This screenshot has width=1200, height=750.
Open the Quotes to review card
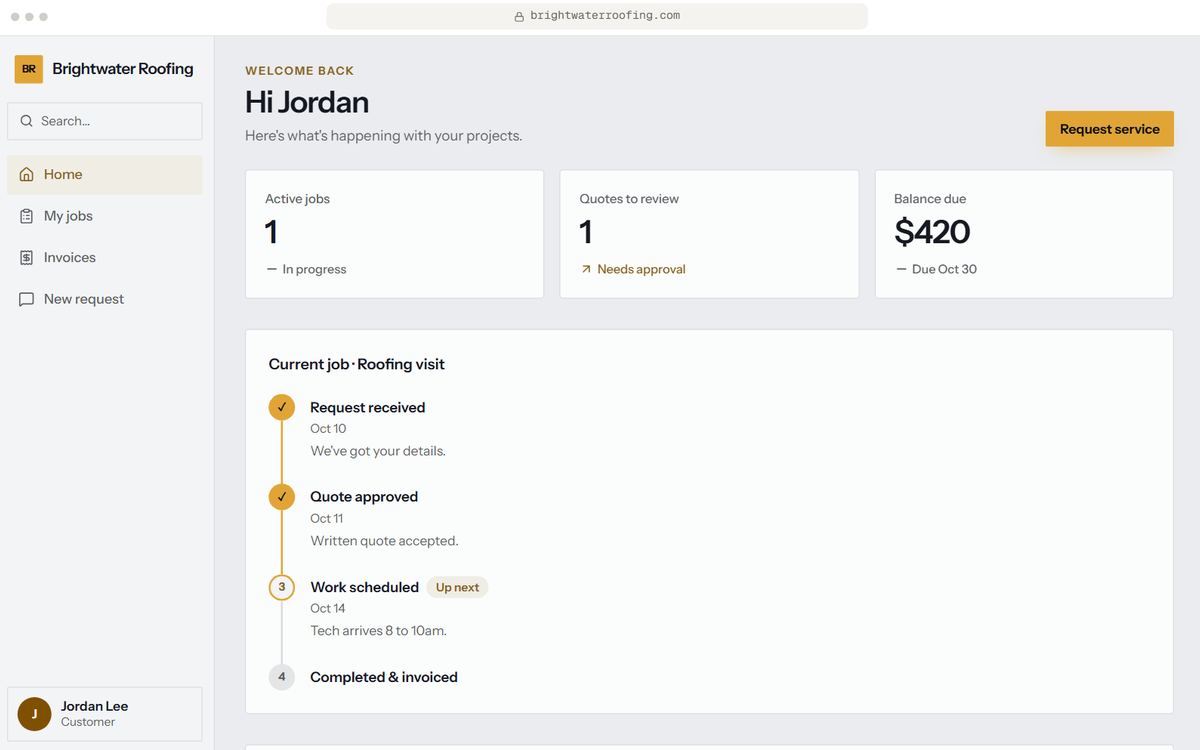pyautogui.click(x=709, y=234)
